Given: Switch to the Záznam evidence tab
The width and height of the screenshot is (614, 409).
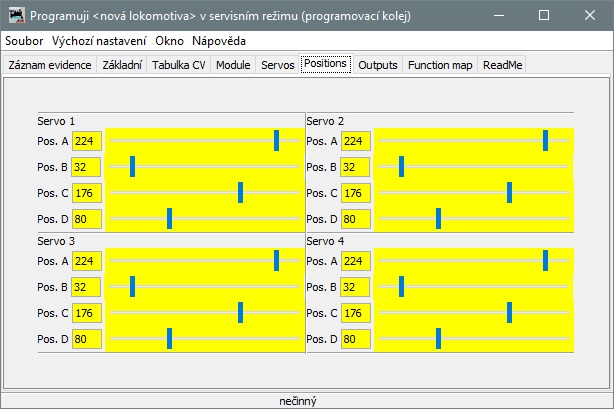Looking at the screenshot, I should [x=50, y=65].
